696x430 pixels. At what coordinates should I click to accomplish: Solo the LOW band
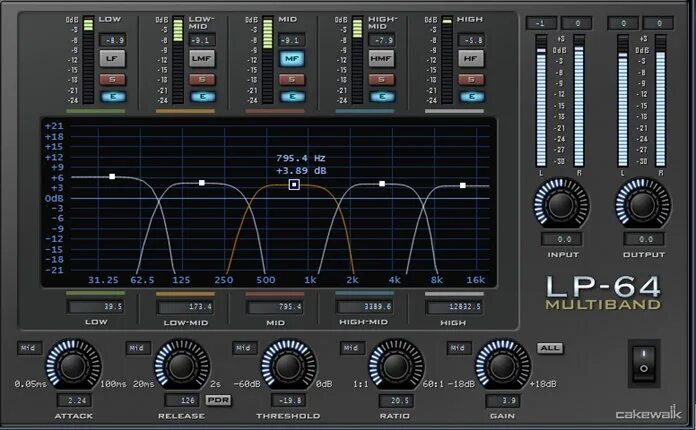112,79
